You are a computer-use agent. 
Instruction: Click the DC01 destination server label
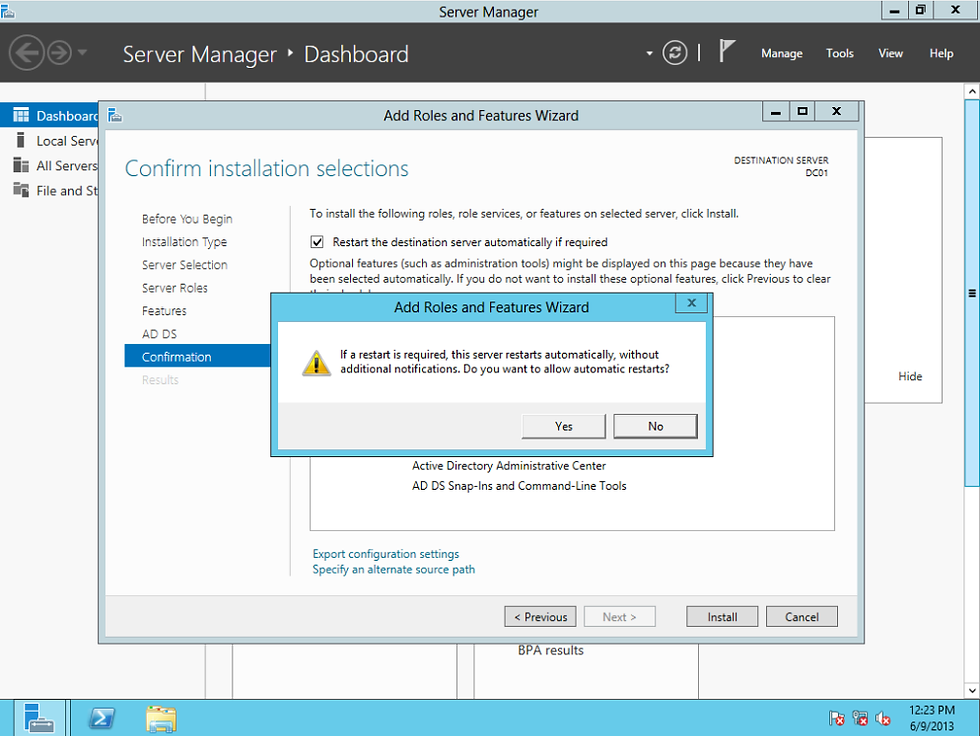coord(816,173)
